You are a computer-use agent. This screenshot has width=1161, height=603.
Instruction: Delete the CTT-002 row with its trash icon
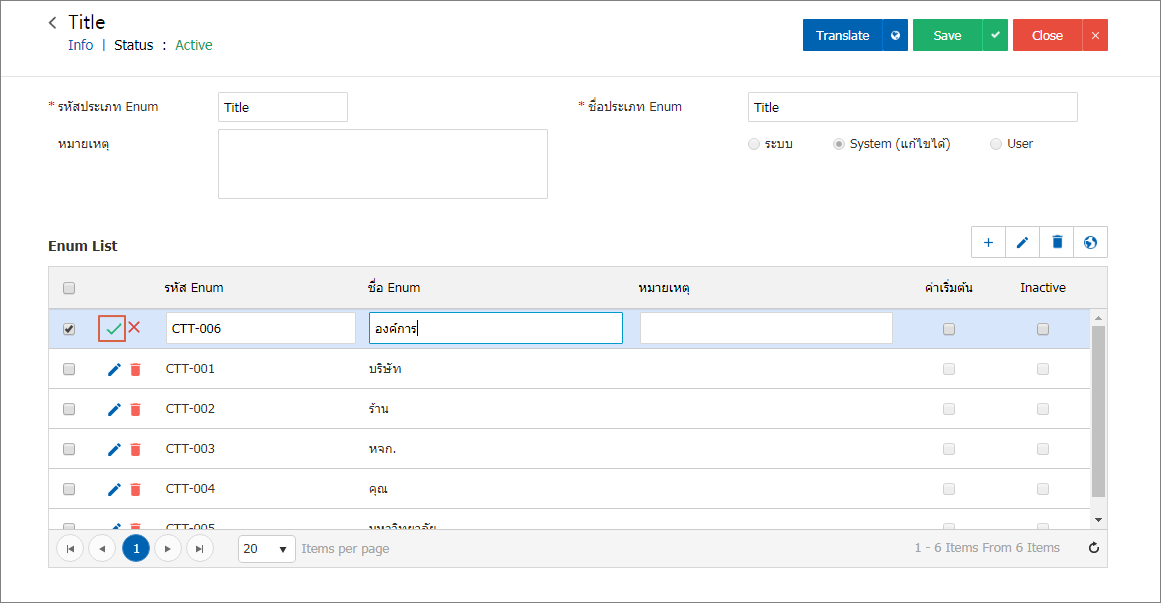point(135,409)
